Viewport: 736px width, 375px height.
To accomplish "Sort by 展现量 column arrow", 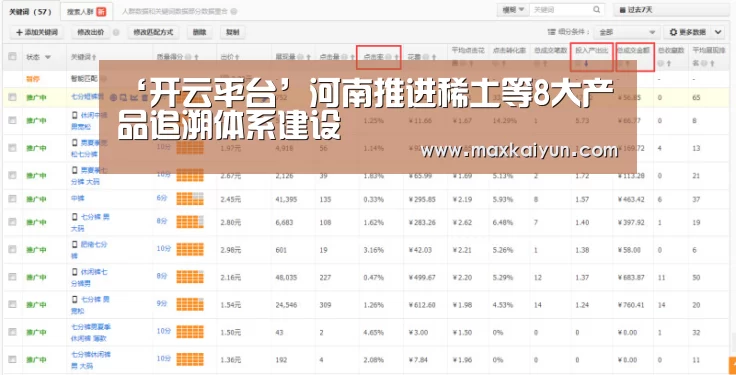I will pyautogui.click(x=308, y=57).
